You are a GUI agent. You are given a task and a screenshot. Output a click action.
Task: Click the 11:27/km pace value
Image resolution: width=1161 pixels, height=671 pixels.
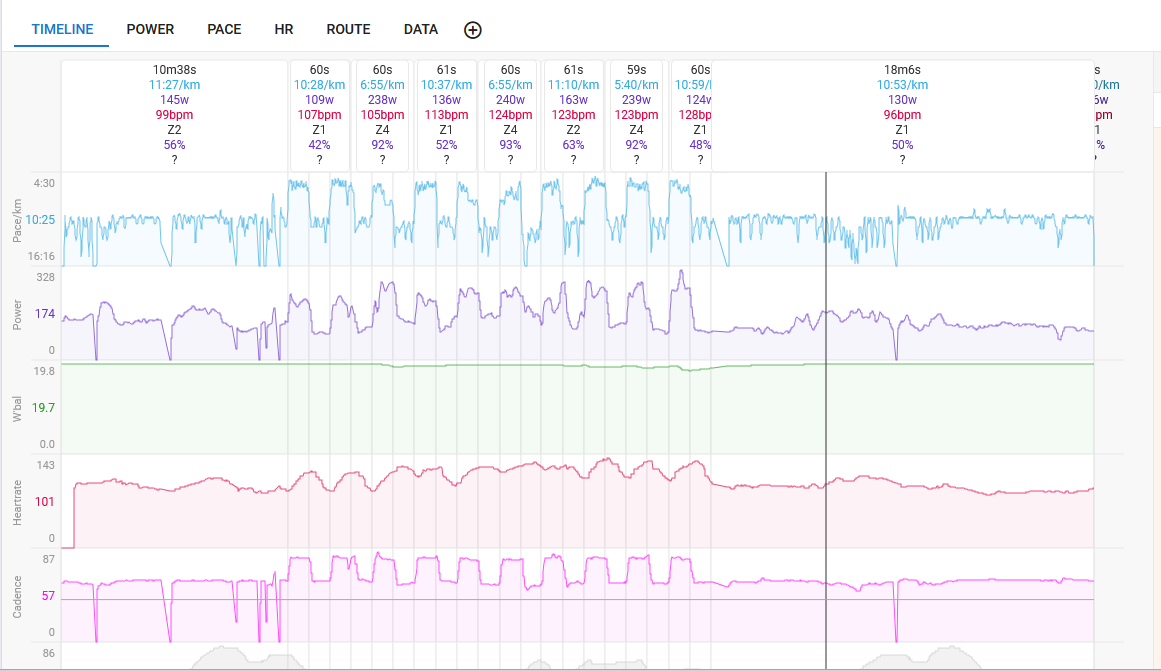174,85
